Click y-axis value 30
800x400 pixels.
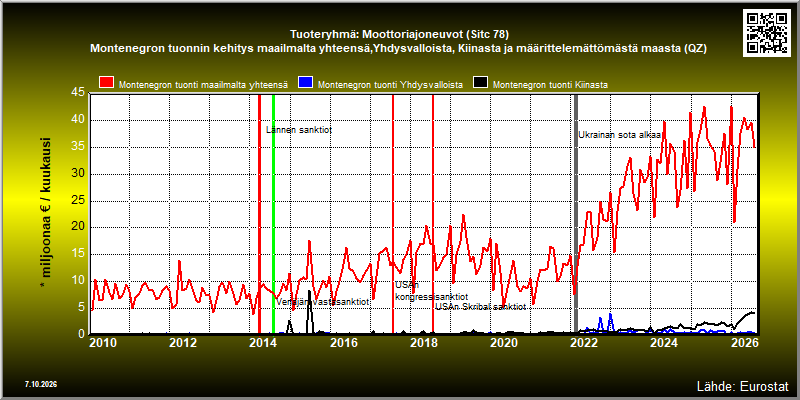click(78, 173)
